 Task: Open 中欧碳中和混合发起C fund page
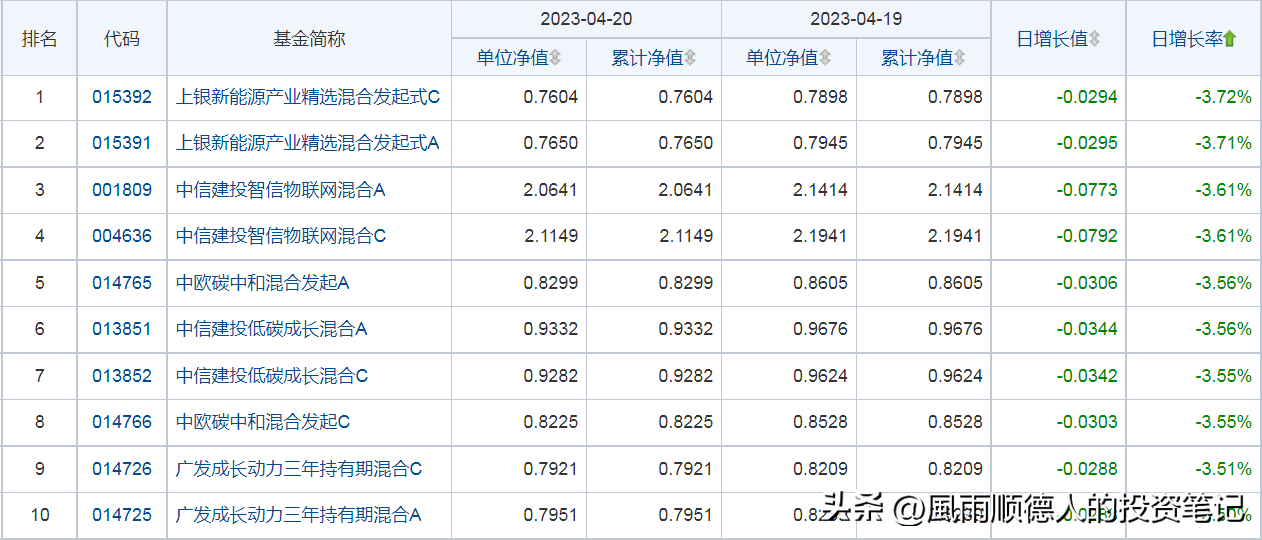(x=263, y=422)
